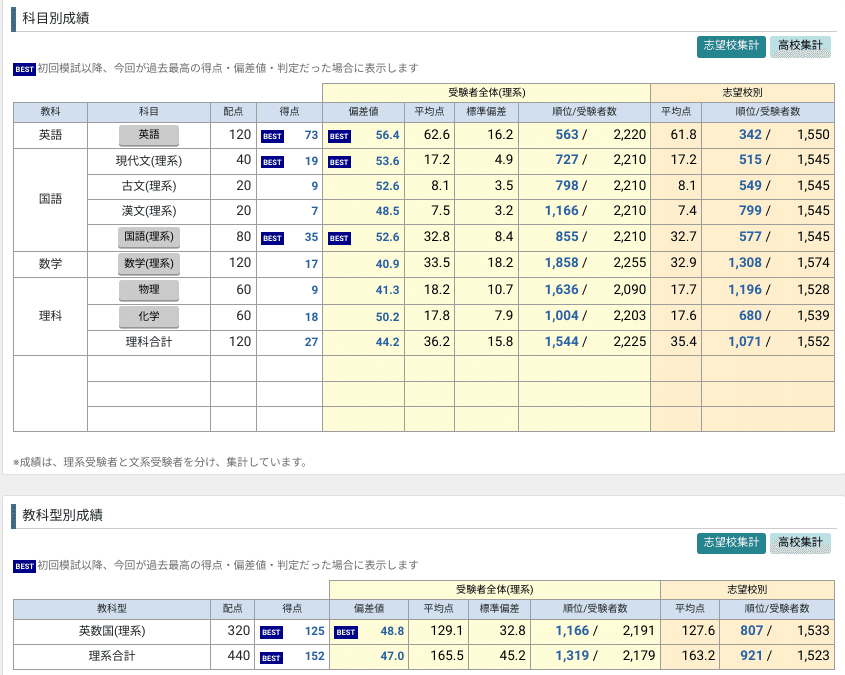The height and width of the screenshot is (675, 845).
Task: Click the 英語 subject button
Action: [149, 135]
